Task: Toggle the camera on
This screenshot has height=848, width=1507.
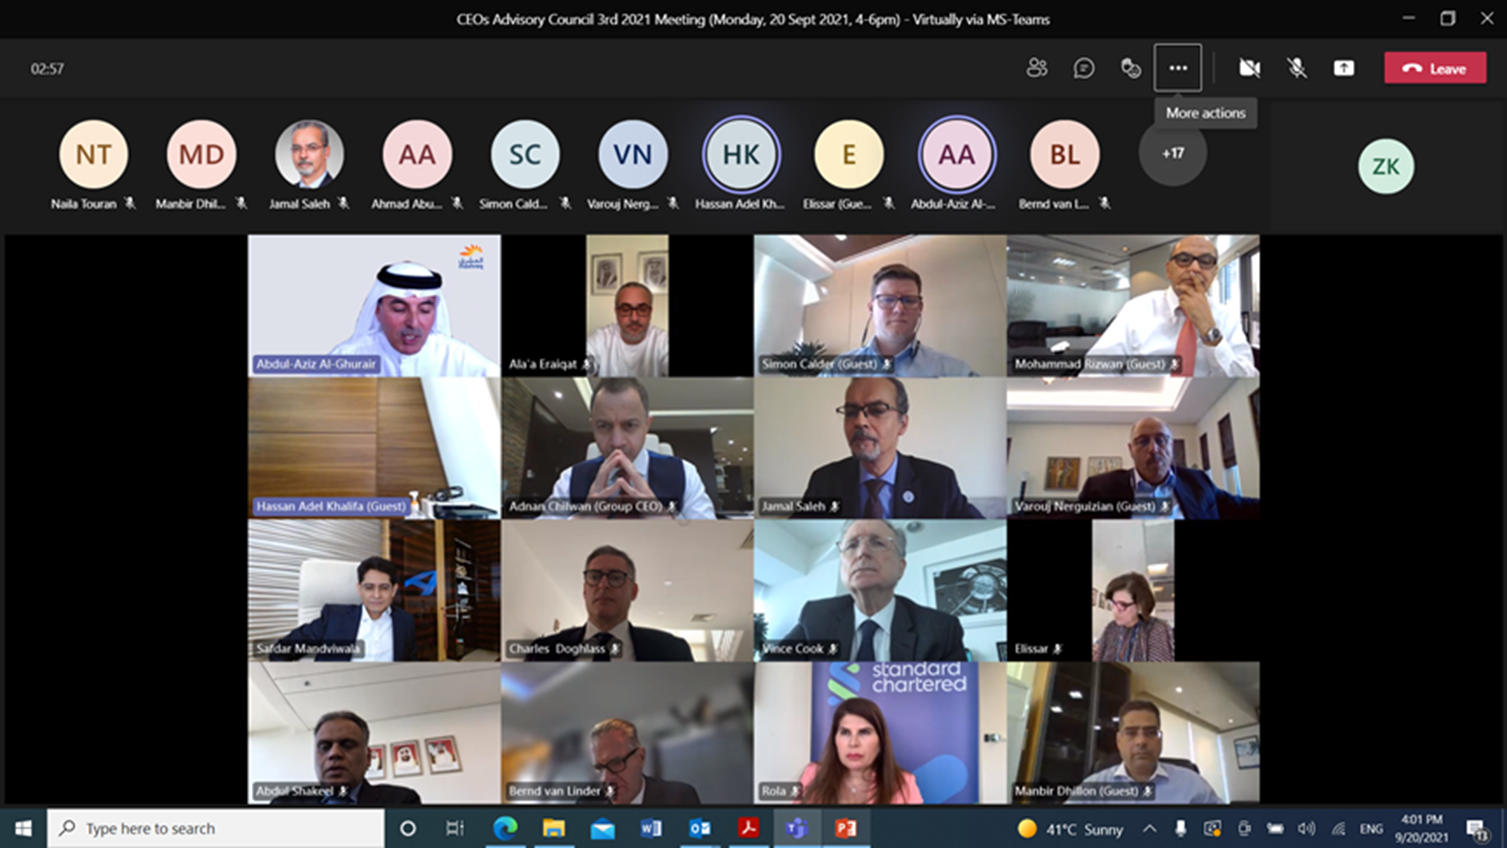Action: (x=1249, y=68)
